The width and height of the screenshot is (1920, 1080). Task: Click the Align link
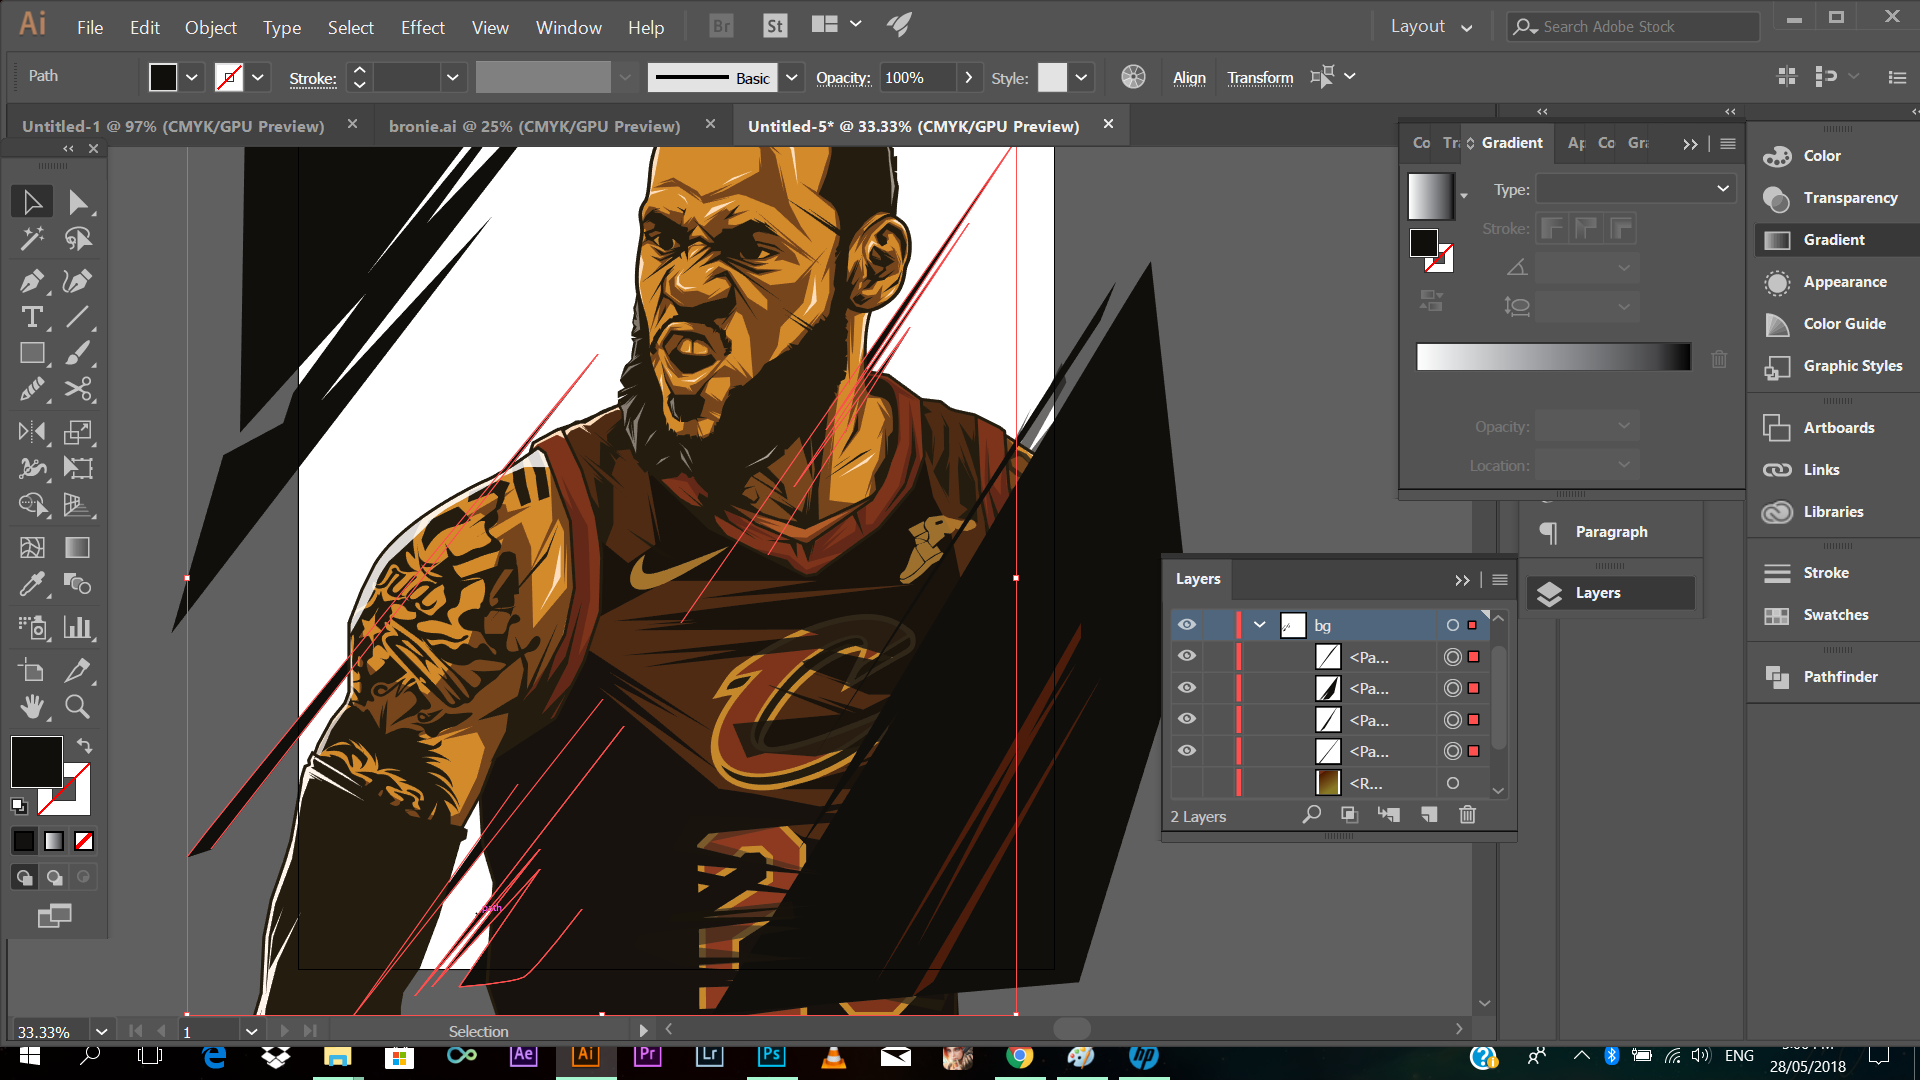1189,77
